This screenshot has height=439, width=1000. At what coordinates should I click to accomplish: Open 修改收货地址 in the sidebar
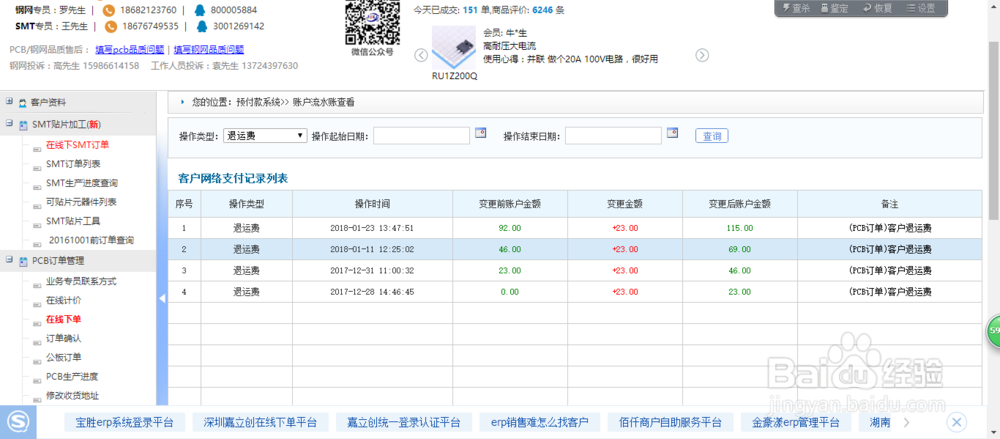pyautogui.click(x=72, y=396)
